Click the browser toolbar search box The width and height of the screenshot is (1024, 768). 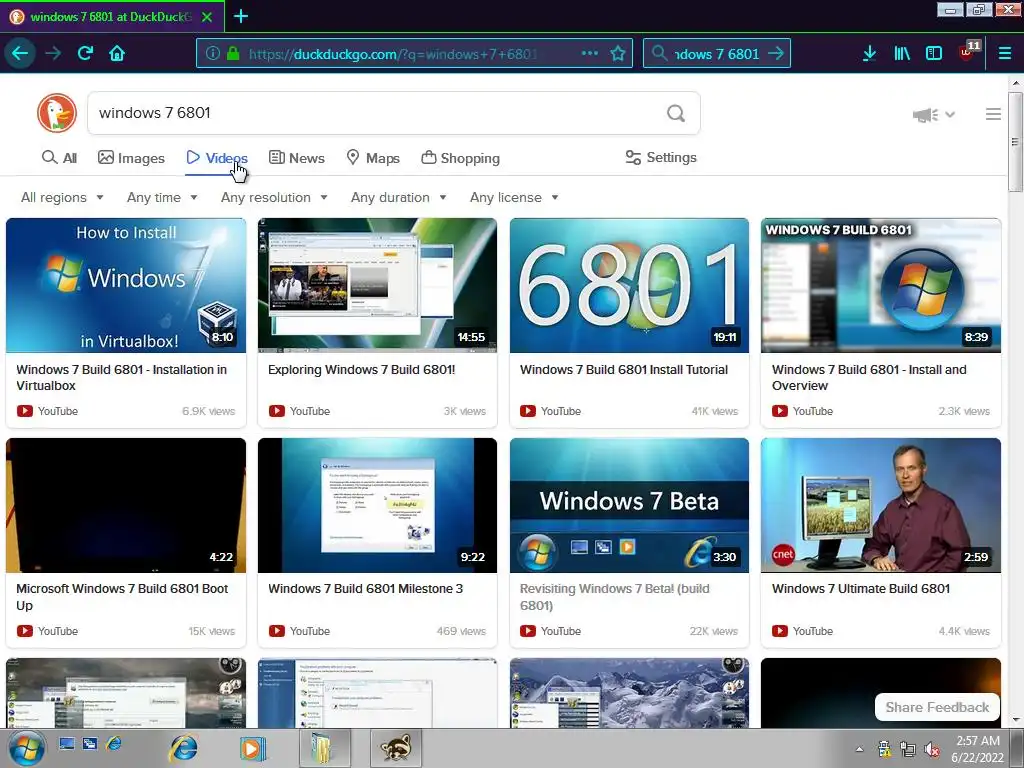716,53
